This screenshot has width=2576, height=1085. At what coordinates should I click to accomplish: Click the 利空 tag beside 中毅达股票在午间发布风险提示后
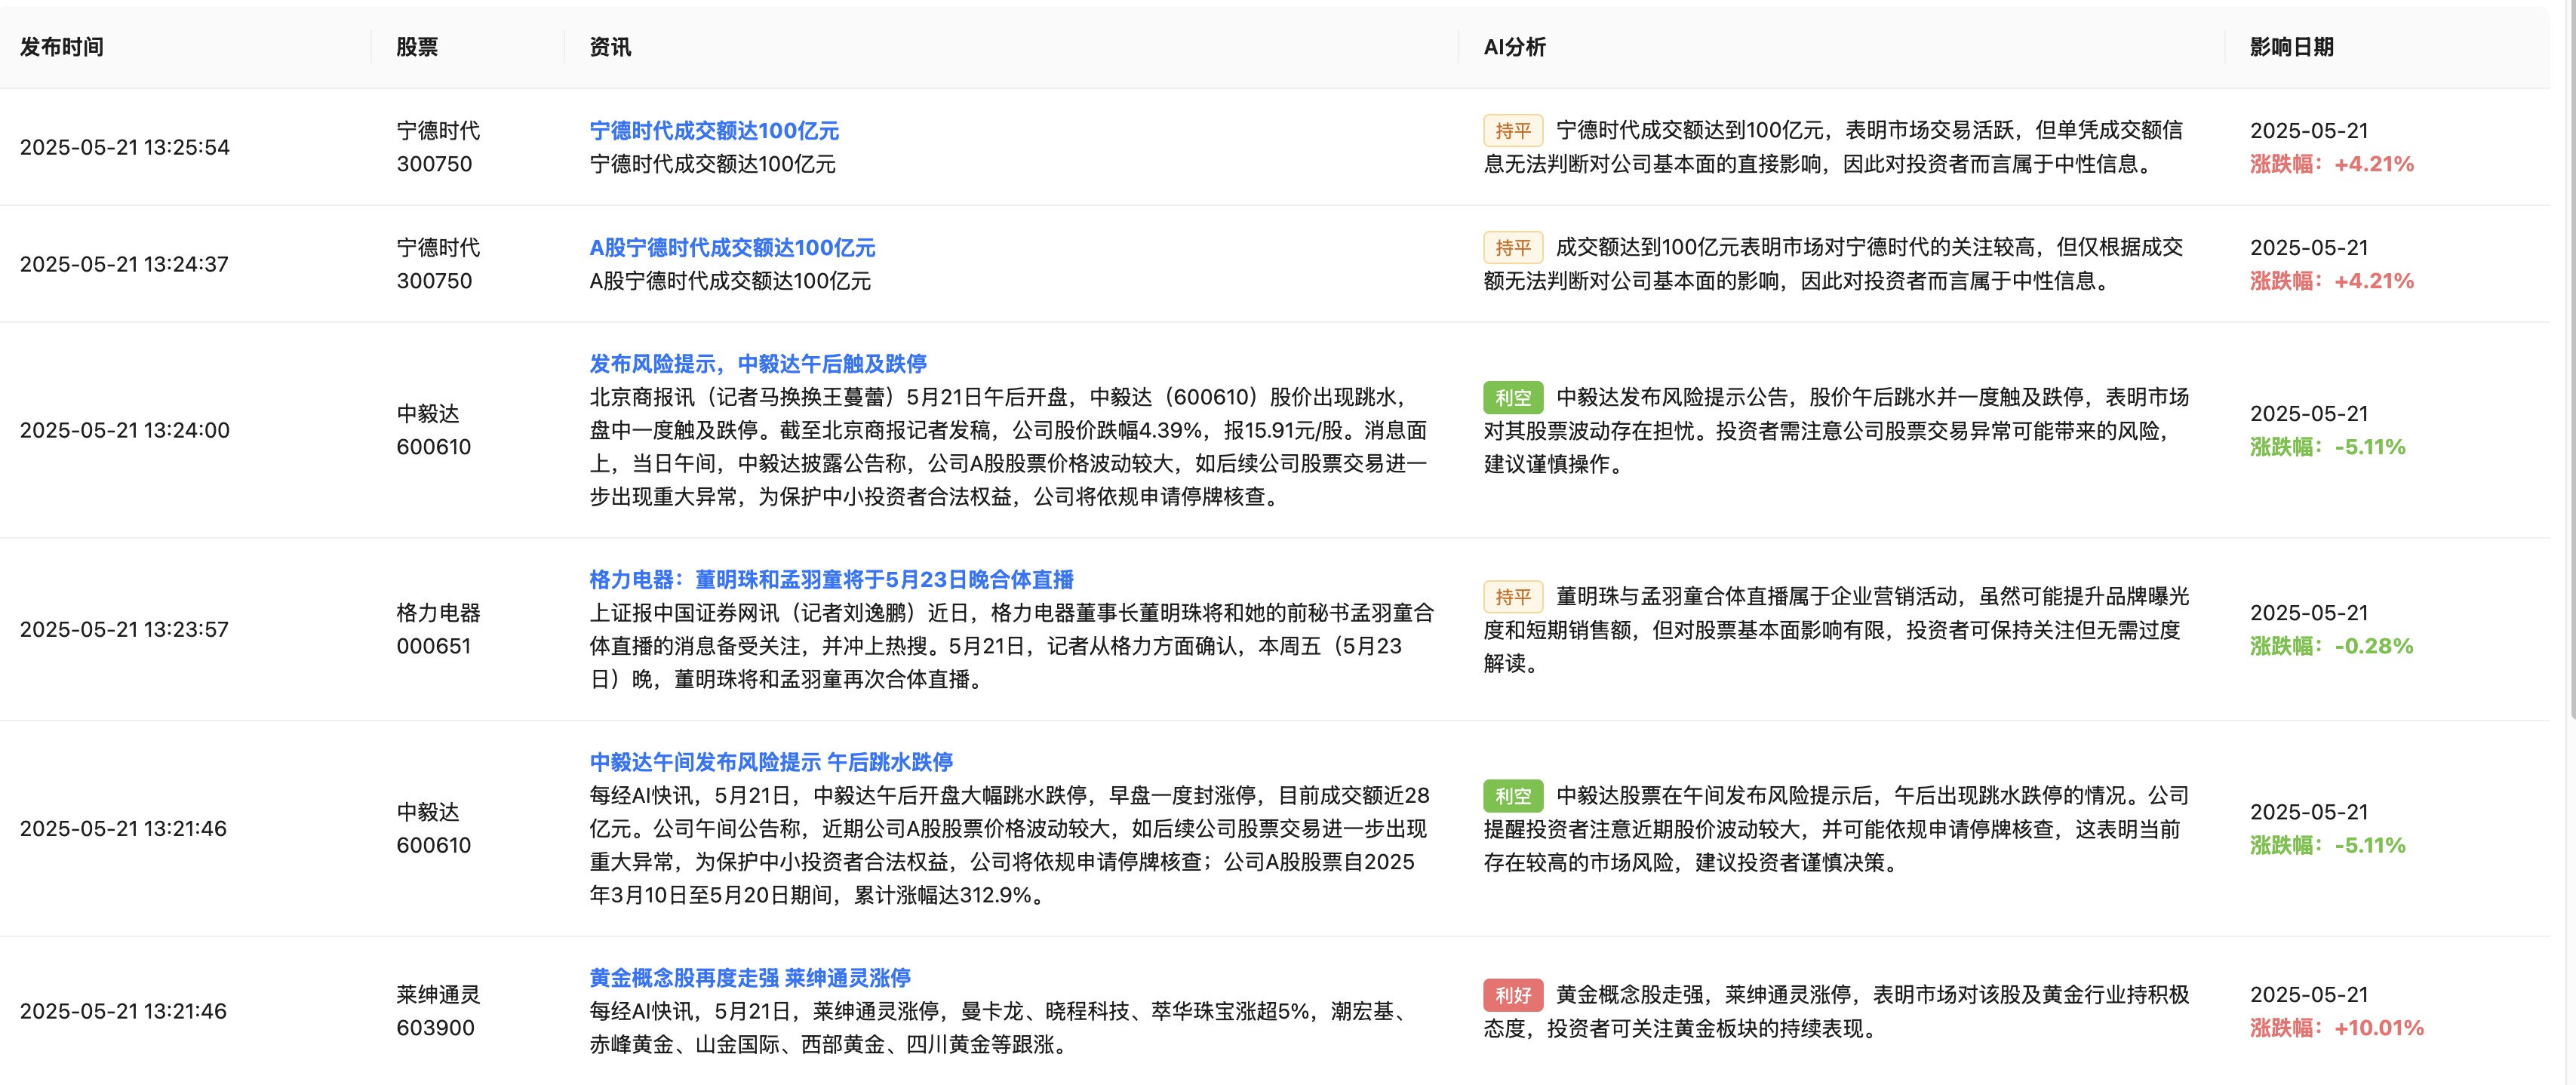click(x=1513, y=795)
